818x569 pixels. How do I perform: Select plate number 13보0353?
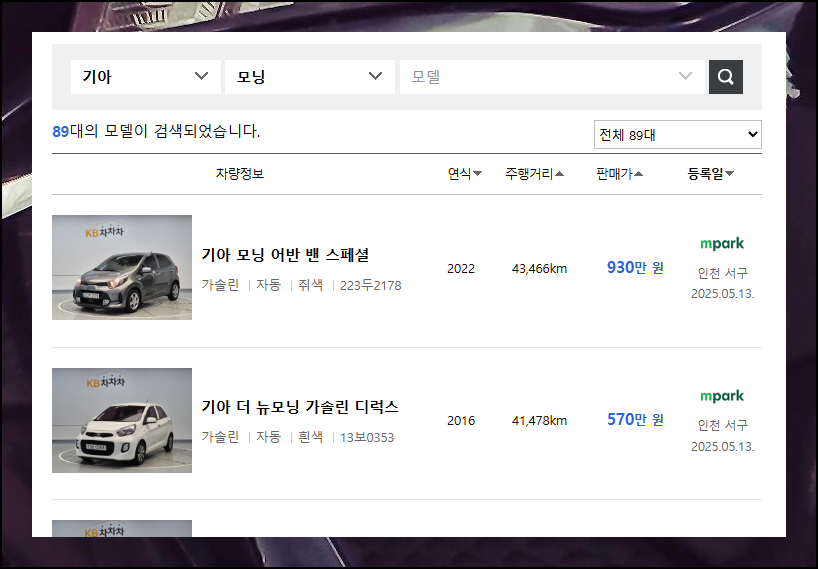[367, 437]
